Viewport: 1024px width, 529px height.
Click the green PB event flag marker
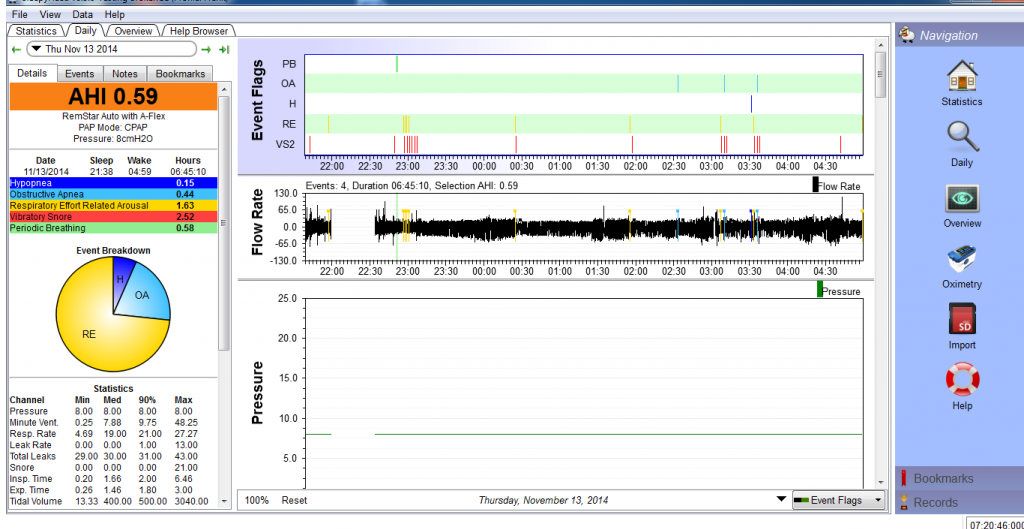pyautogui.click(x=396, y=64)
